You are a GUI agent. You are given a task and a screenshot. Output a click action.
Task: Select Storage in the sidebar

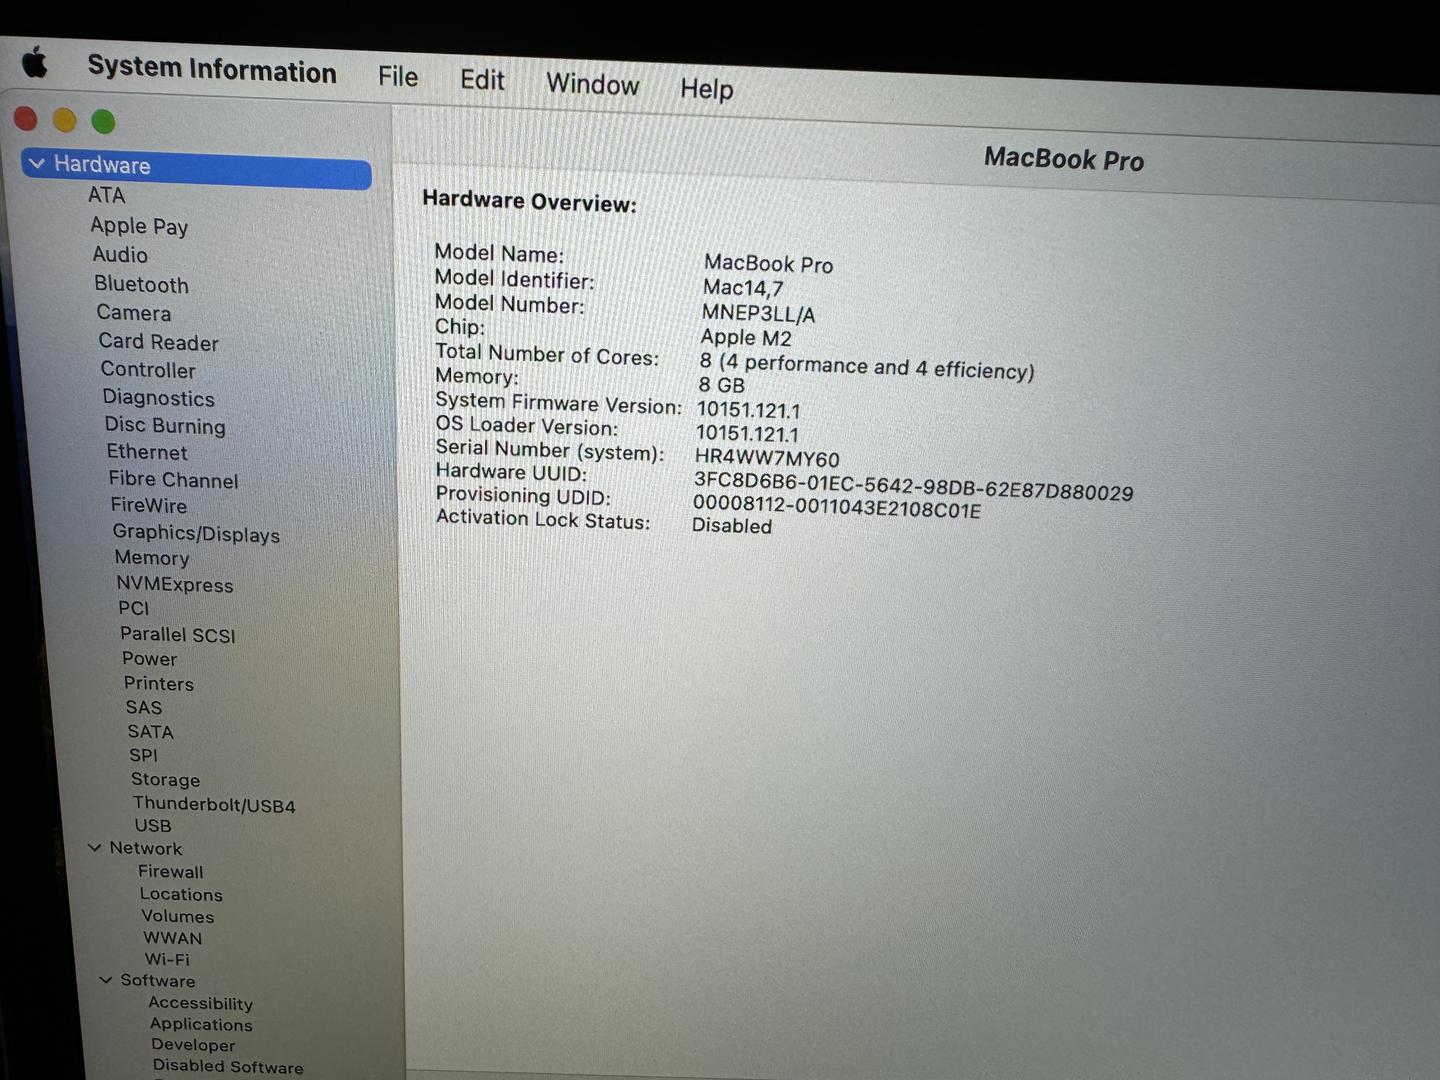[165, 780]
